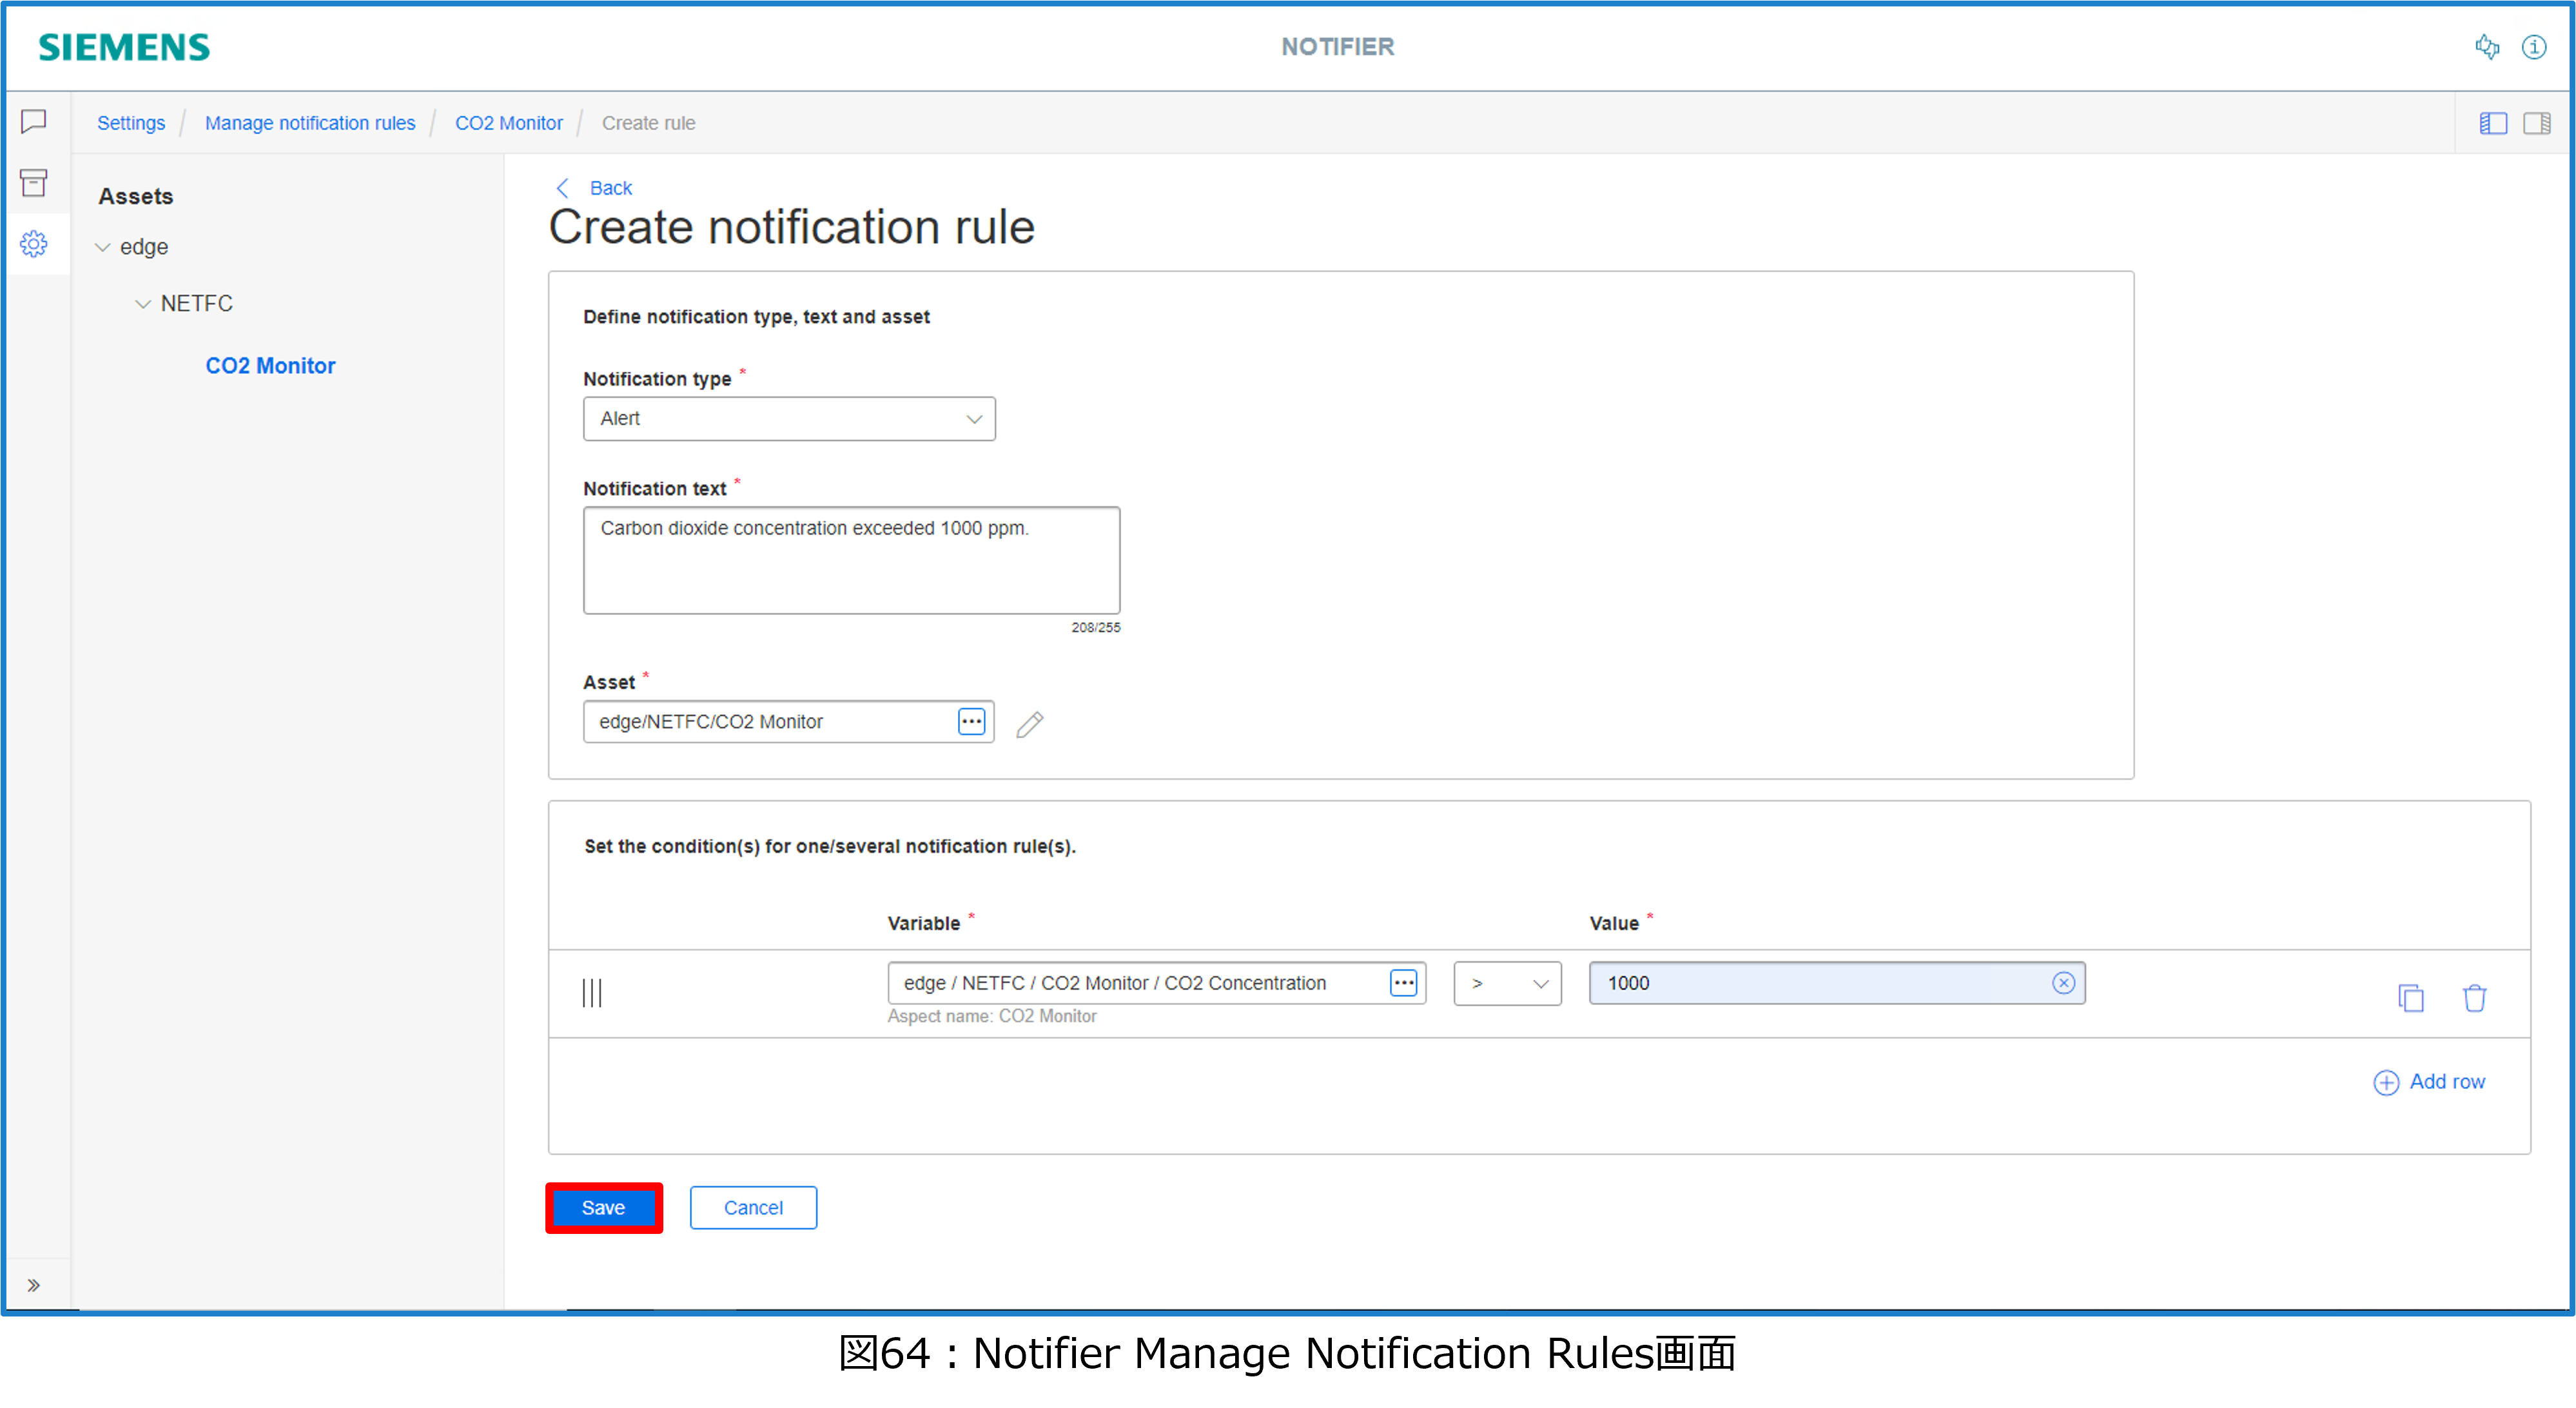2576x1408 pixels.
Task: Open the asset browse ellipsis button
Action: coord(971,722)
